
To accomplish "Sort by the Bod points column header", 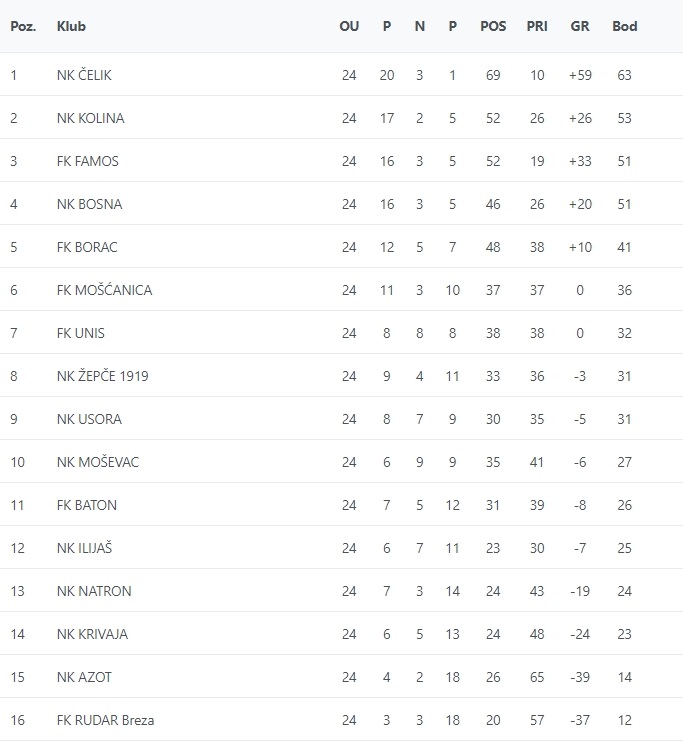I will coord(624,26).
